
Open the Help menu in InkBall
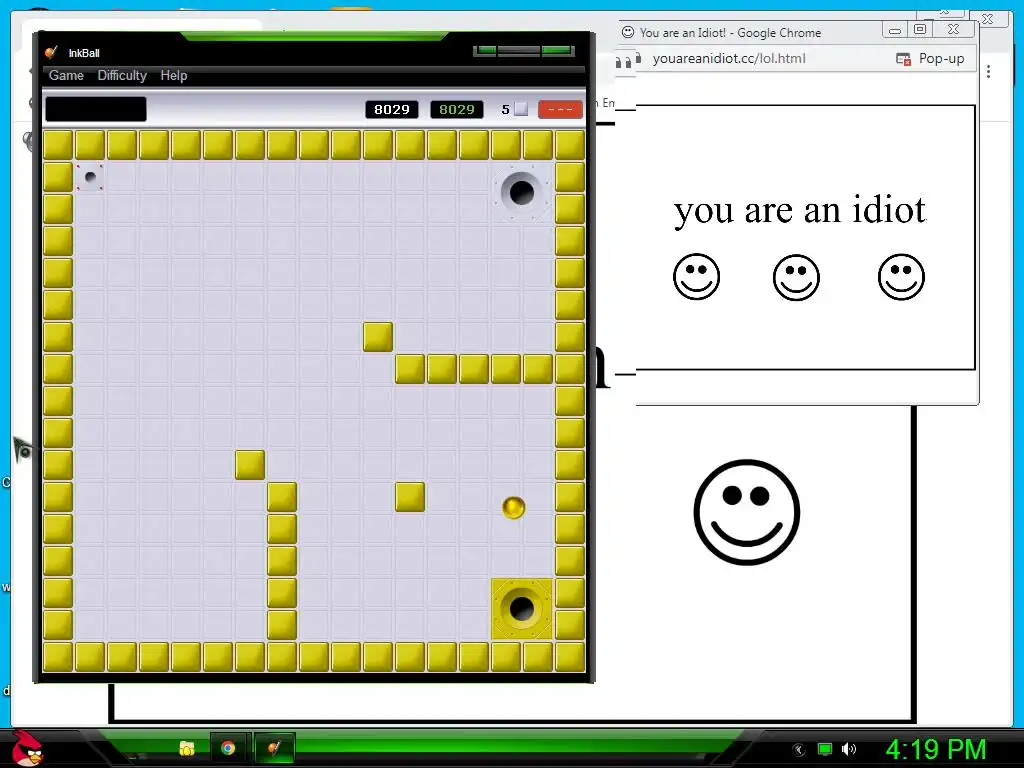point(174,76)
